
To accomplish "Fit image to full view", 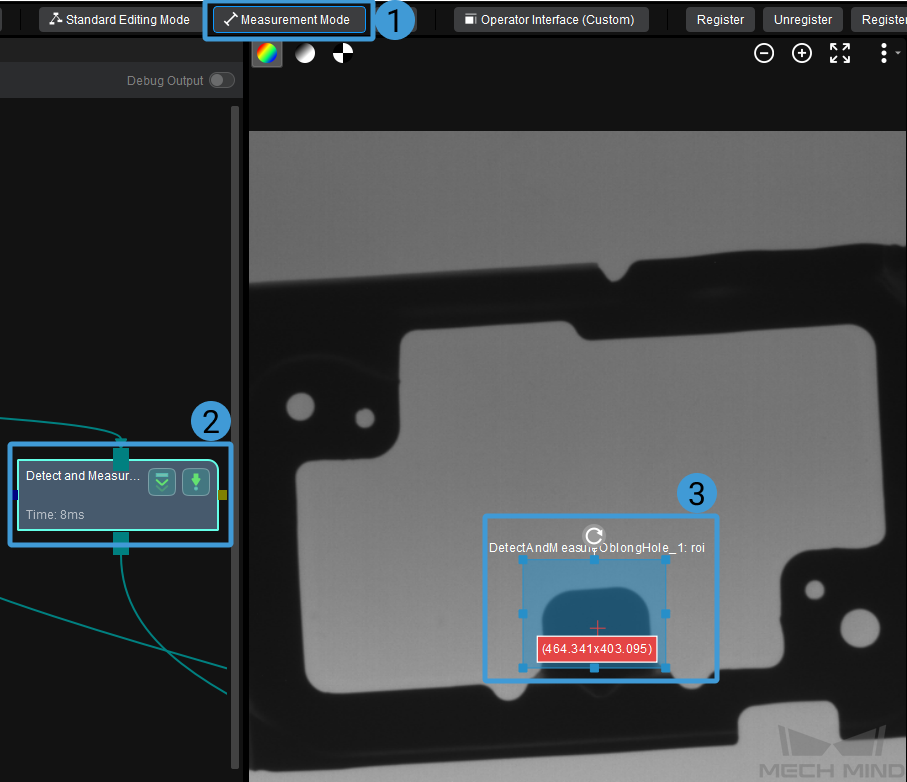I will 840,53.
